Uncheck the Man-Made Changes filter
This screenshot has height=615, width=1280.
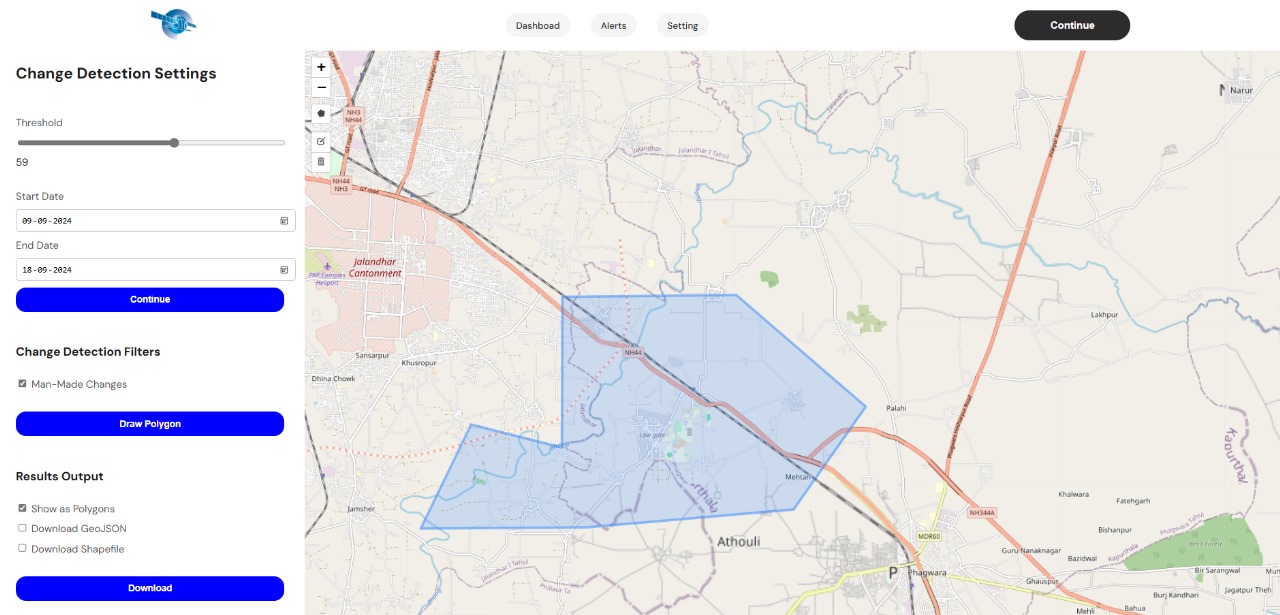point(23,384)
